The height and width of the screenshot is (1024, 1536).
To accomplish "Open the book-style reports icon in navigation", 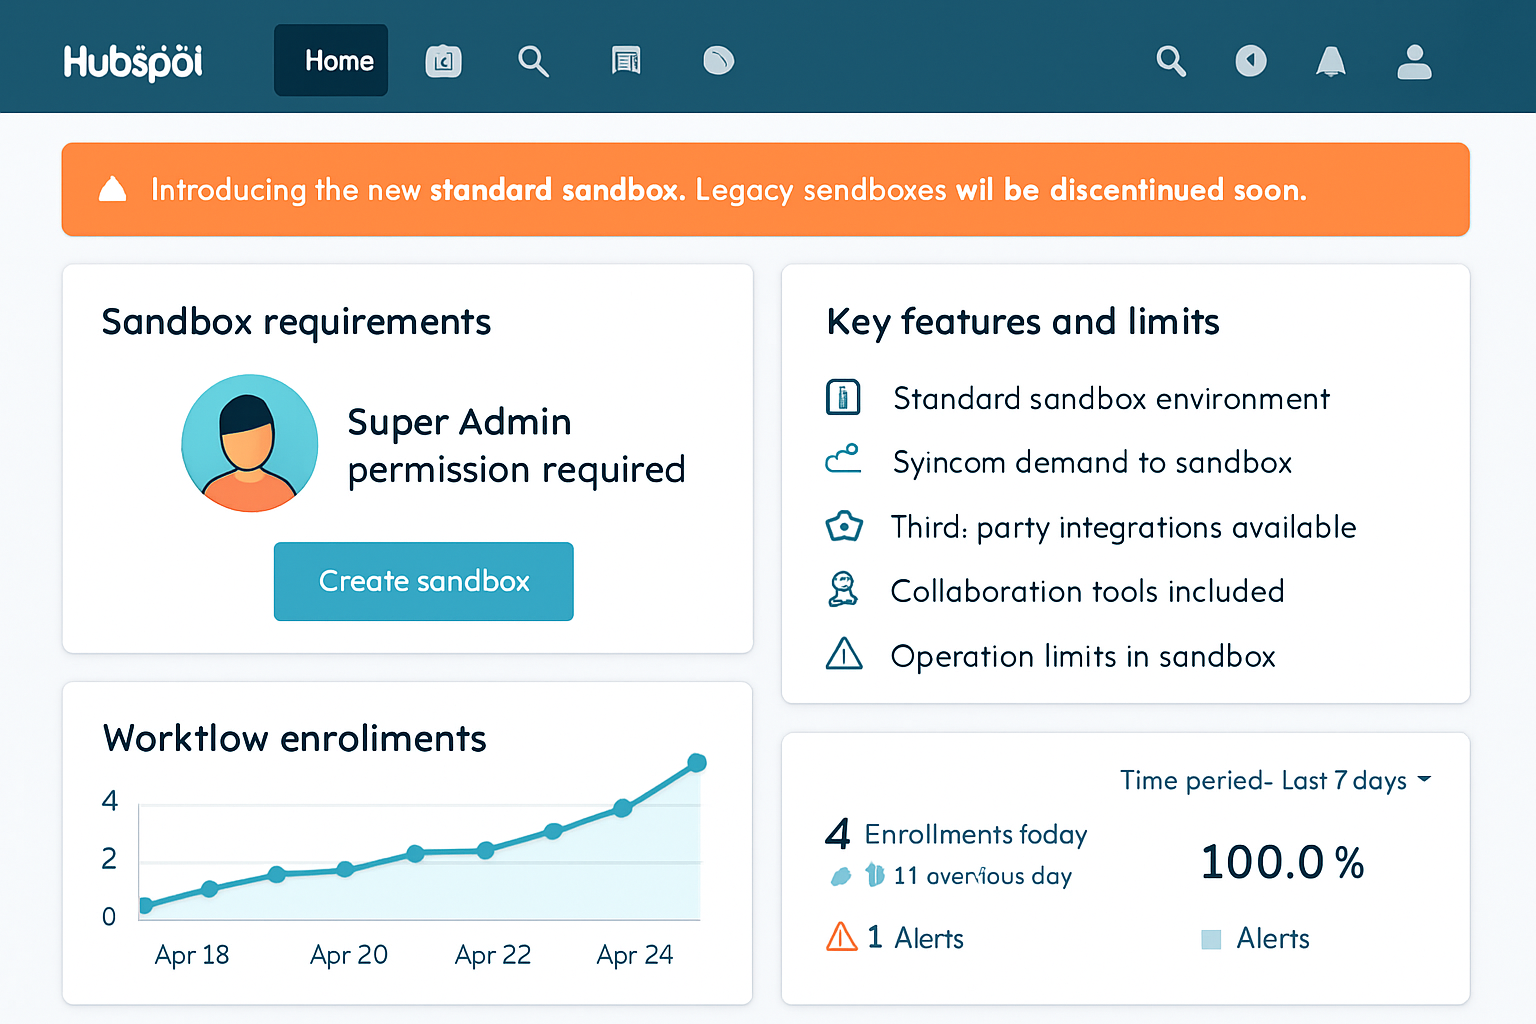I will [x=626, y=62].
